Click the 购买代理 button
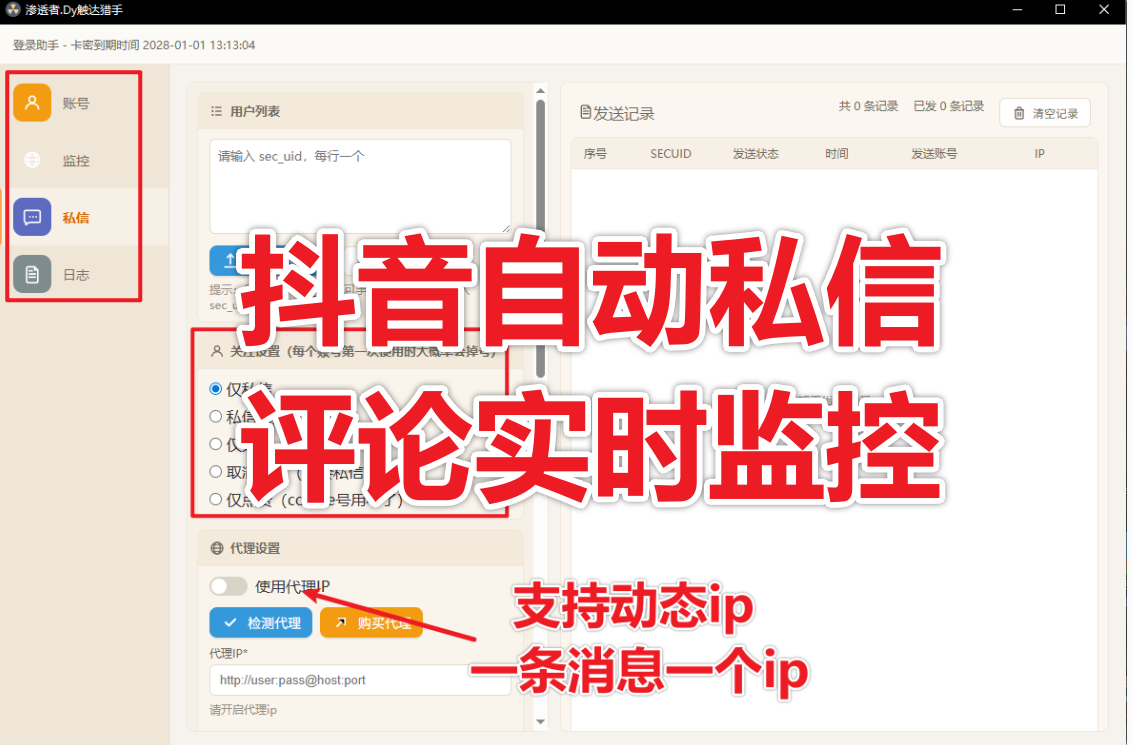 (371, 622)
